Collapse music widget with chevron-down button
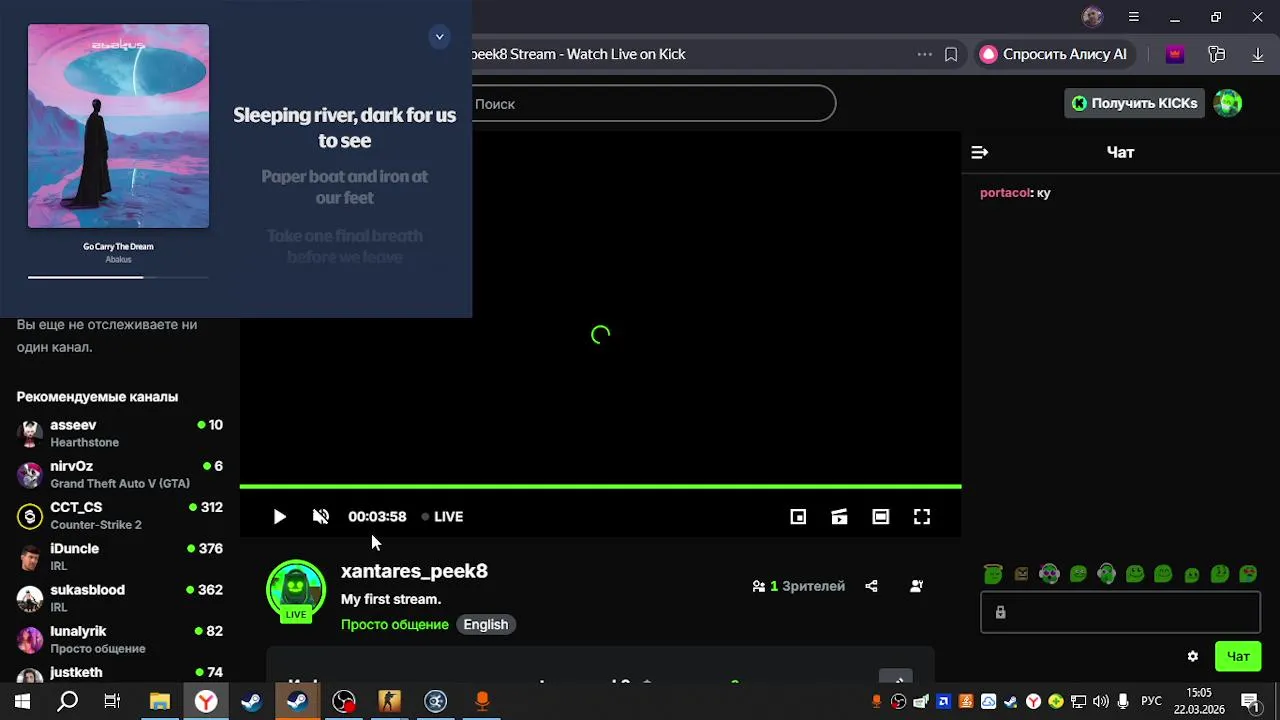Viewport: 1280px width, 720px height. [x=439, y=37]
